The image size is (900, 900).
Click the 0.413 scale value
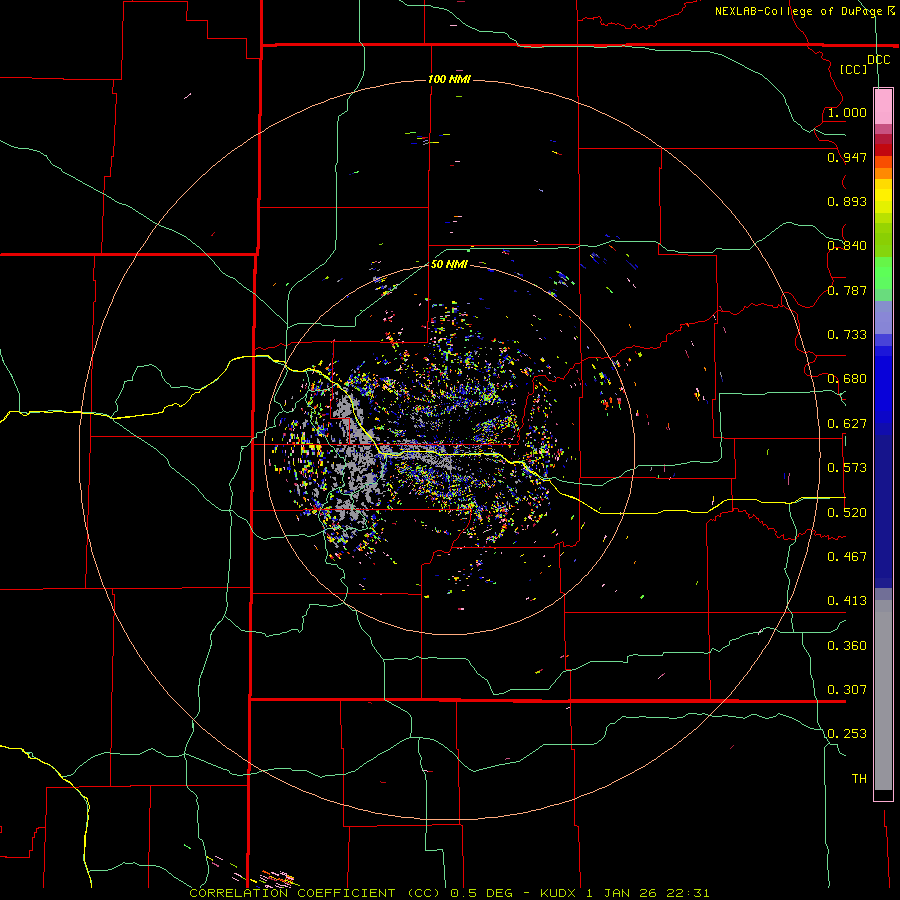coord(847,601)
